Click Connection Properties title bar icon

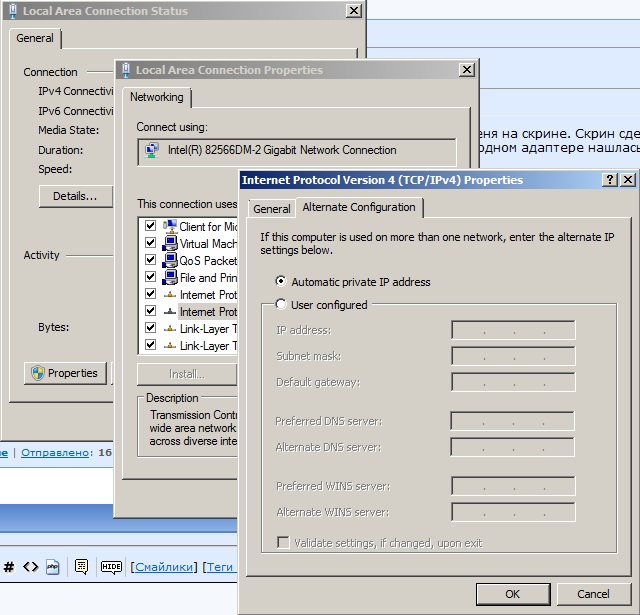126,70
